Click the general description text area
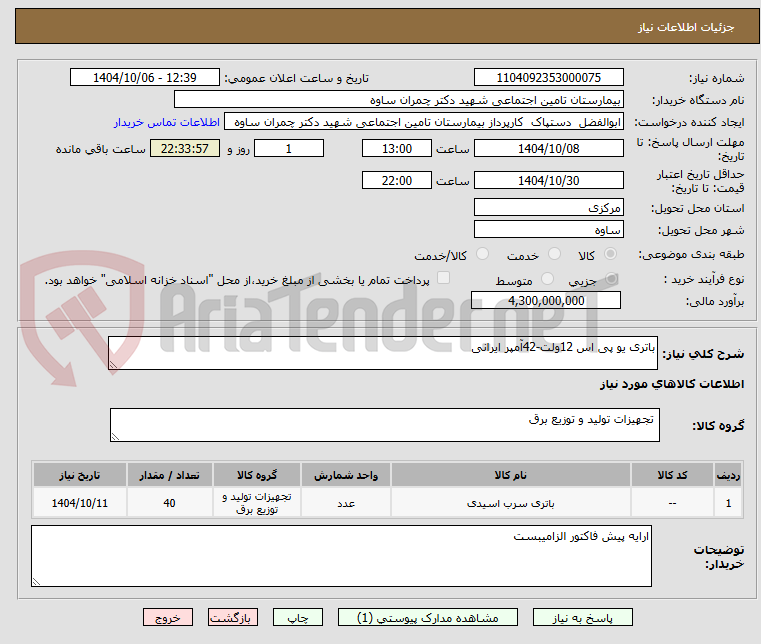The width and height of the screenshot is (761, 644). coord(382,353)
